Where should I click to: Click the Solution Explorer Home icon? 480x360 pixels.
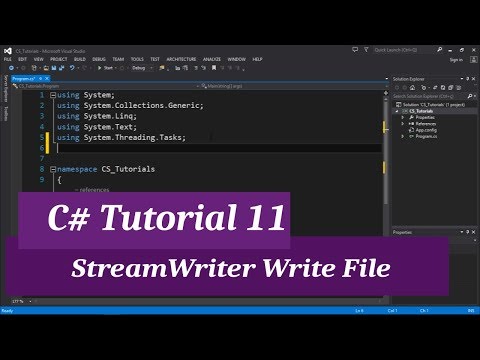tap(413, 88)
